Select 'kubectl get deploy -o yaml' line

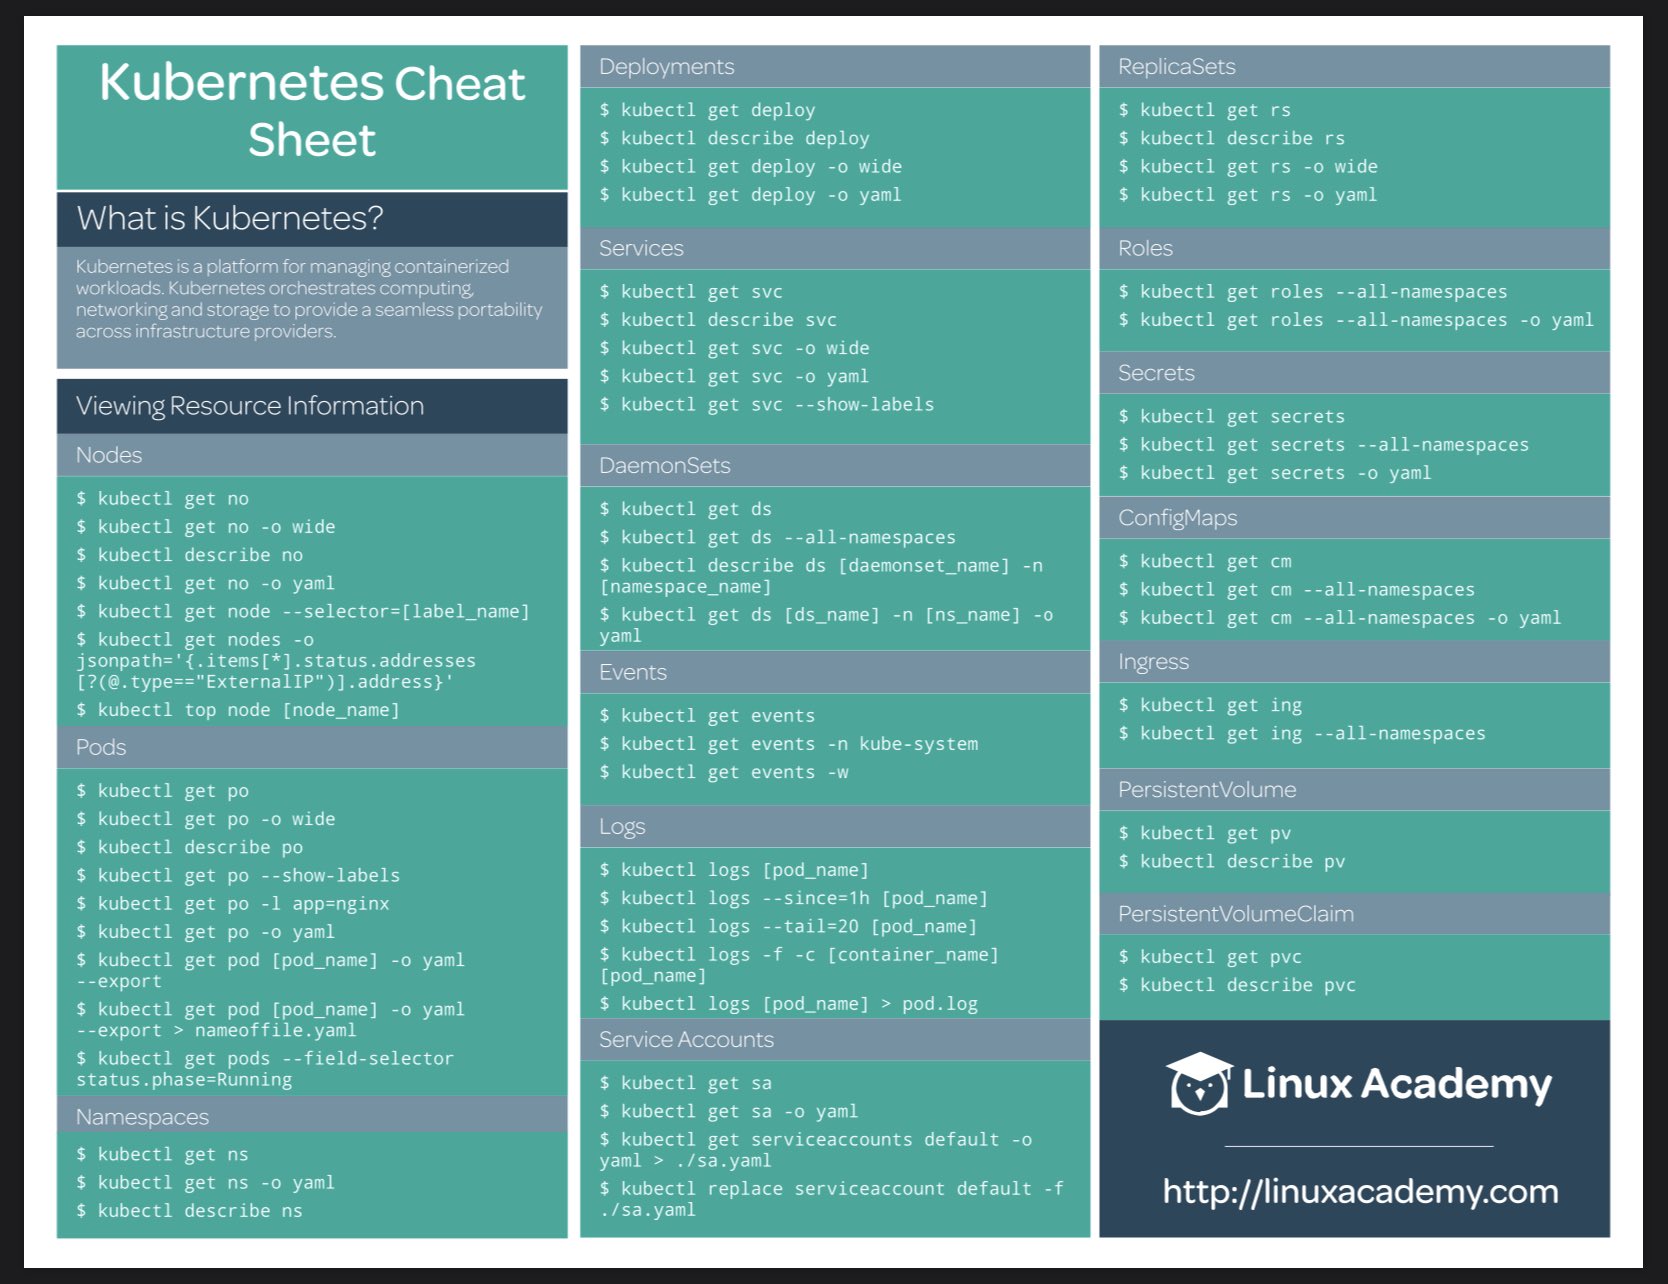pyautogui.click(x=751, y=195)
